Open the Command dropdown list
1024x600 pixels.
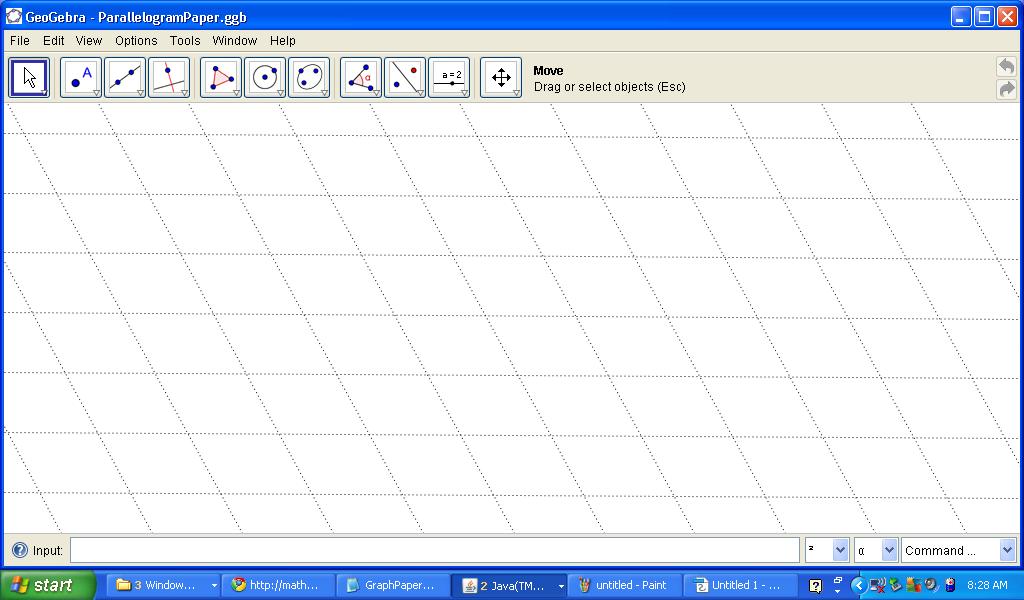[x=1007, y=550]
